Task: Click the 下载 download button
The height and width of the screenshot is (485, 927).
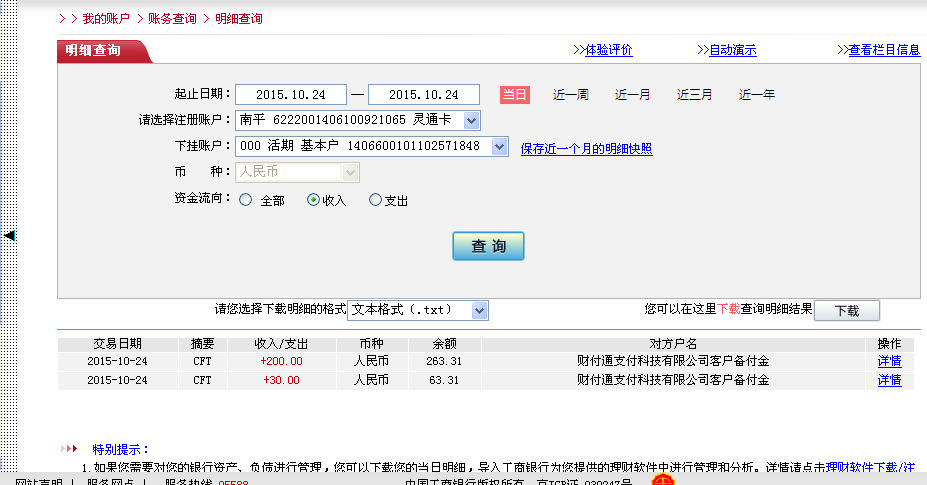Action: coord(846,310)
